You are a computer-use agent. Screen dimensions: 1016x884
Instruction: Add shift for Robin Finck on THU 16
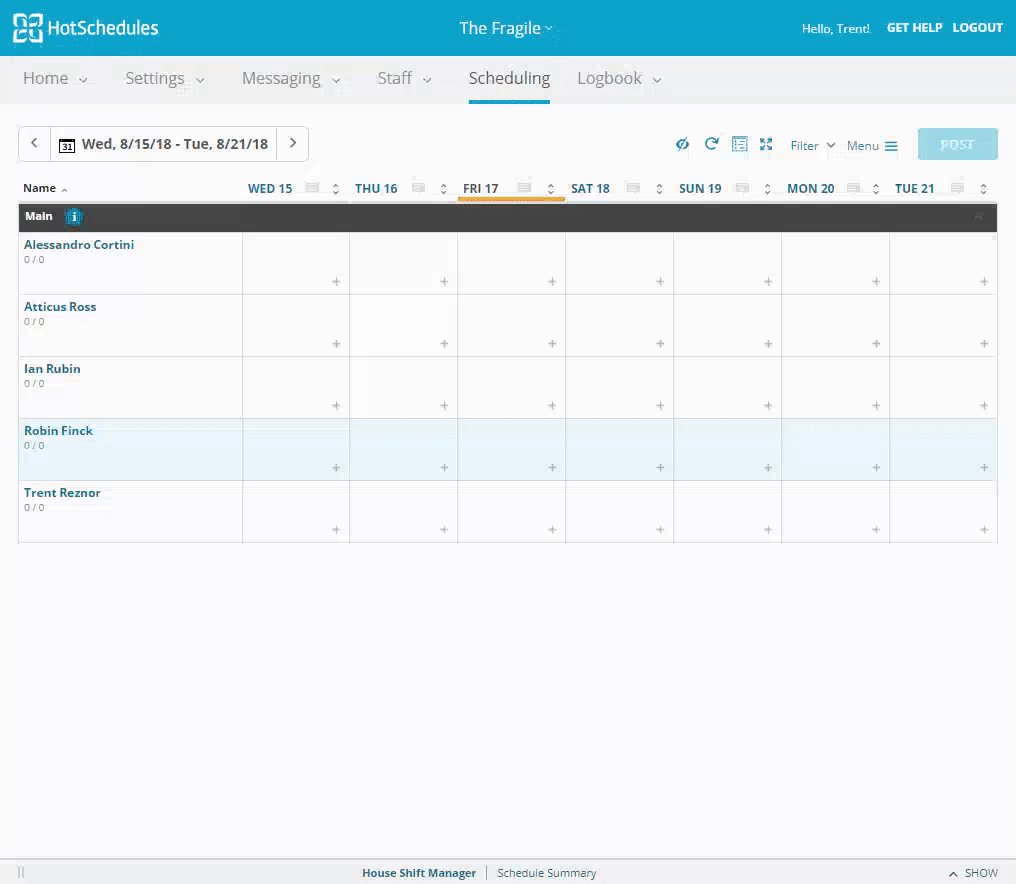pos(444,467)
